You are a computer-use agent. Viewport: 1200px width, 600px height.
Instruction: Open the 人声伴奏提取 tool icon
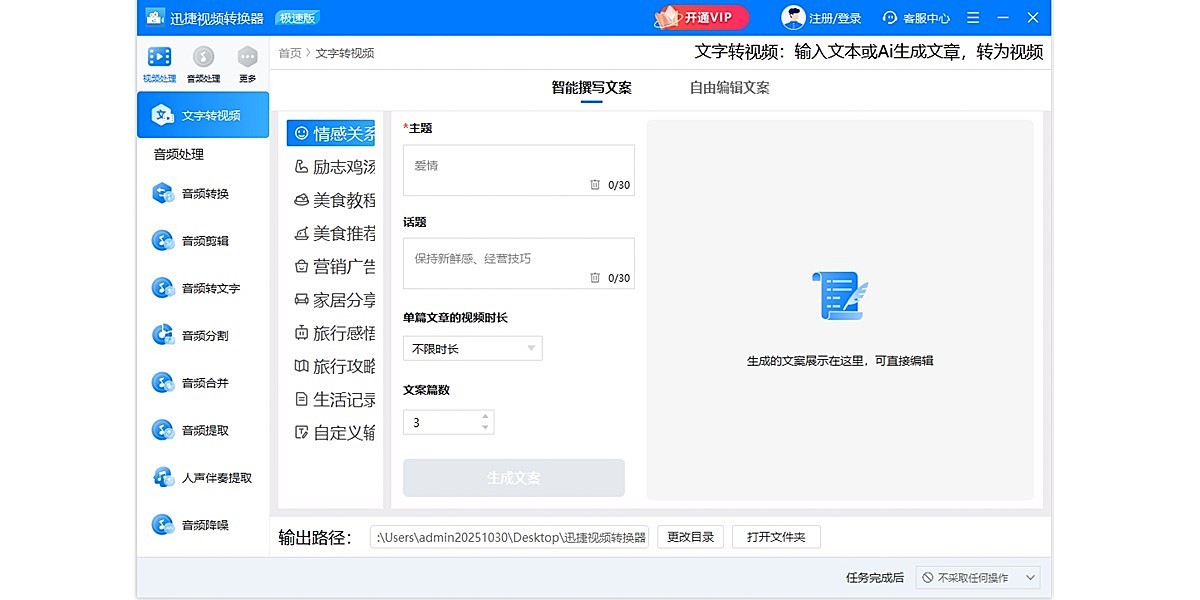[163, 478]
